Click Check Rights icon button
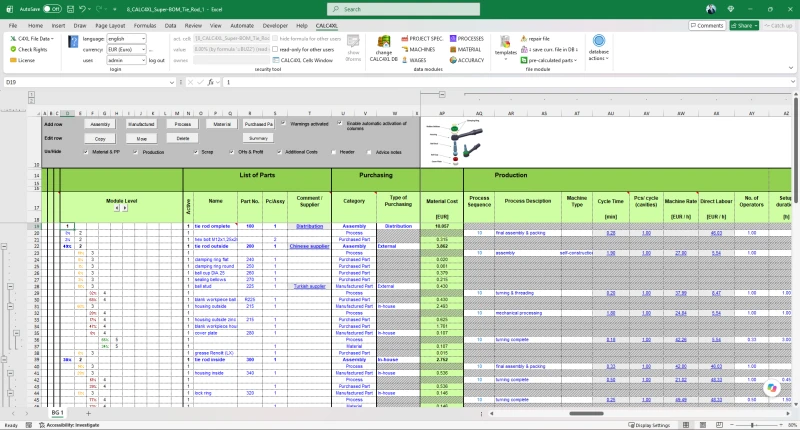This screenshot has width=800, height=430. [x=29, y=49]
